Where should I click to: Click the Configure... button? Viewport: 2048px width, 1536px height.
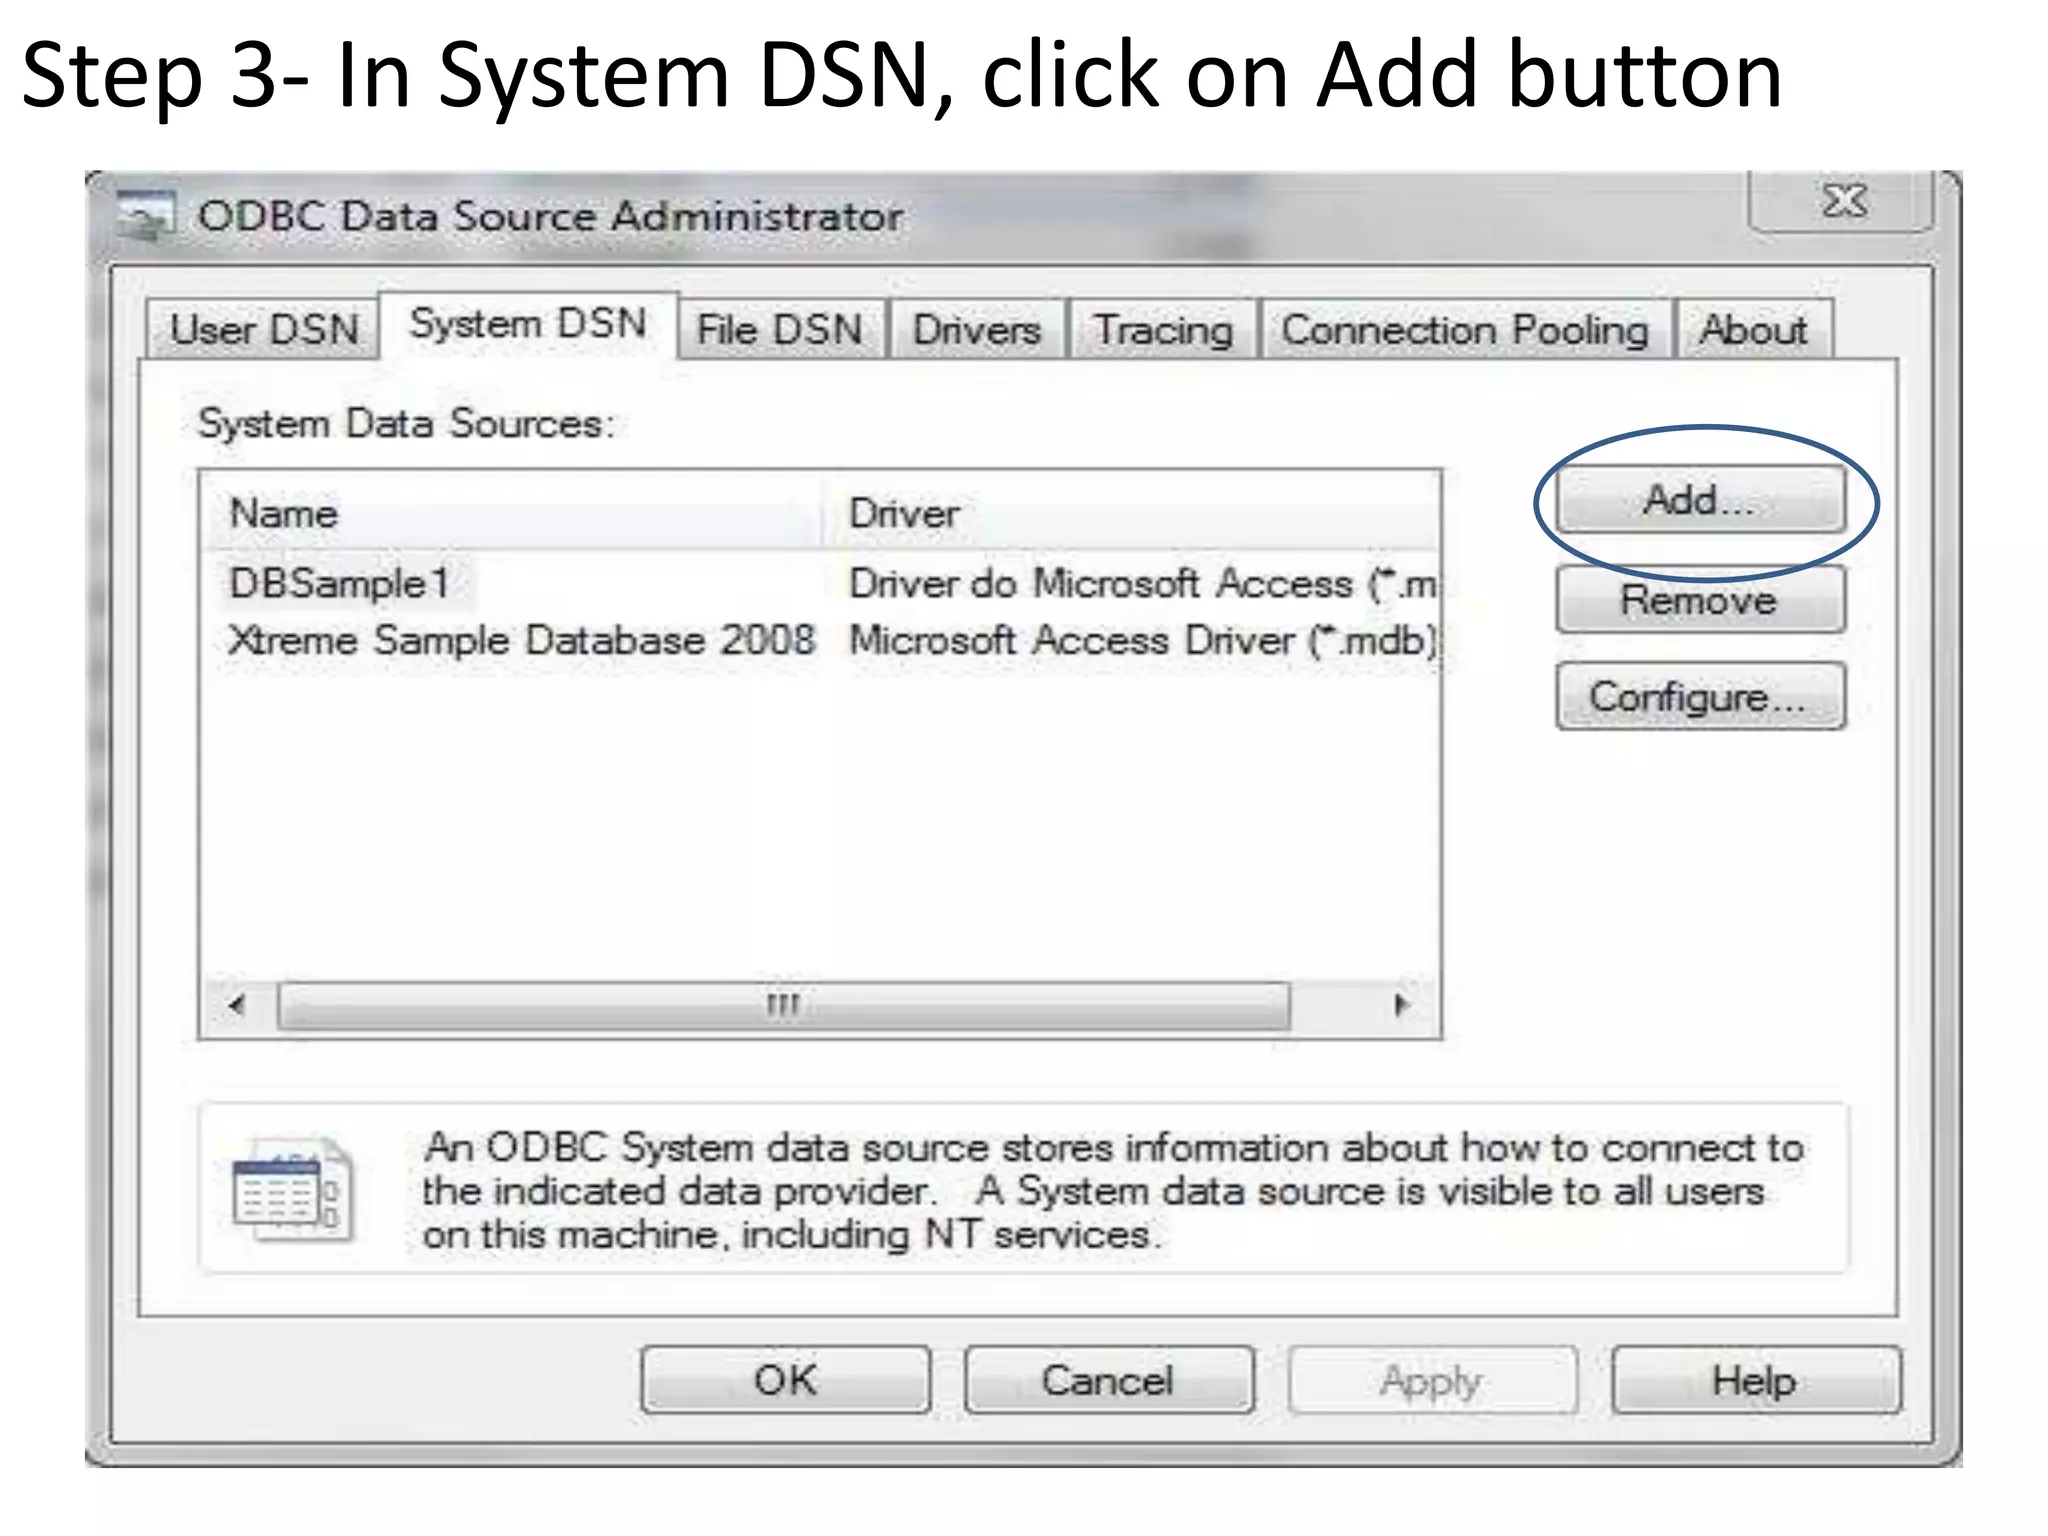click(1699, 697)
